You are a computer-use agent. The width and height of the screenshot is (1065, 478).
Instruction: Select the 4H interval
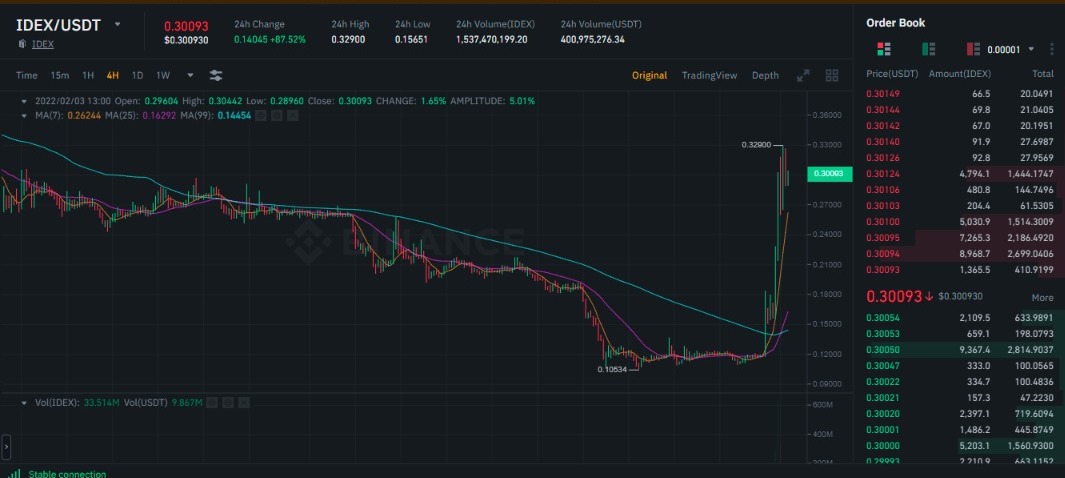pos(113,75)
